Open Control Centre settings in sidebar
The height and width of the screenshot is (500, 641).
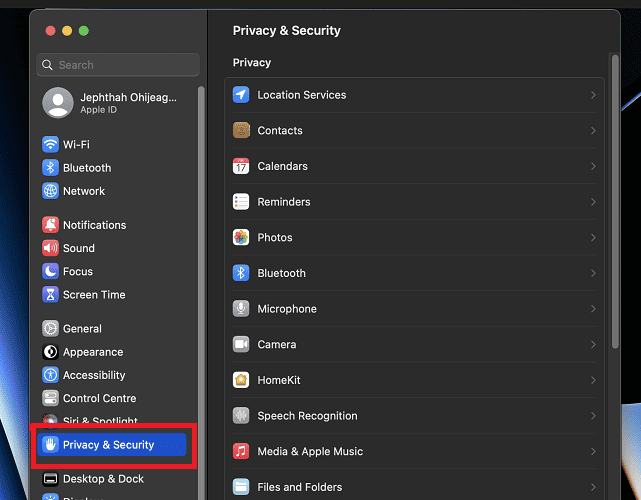pyautogui.click(x=99, y=398)
